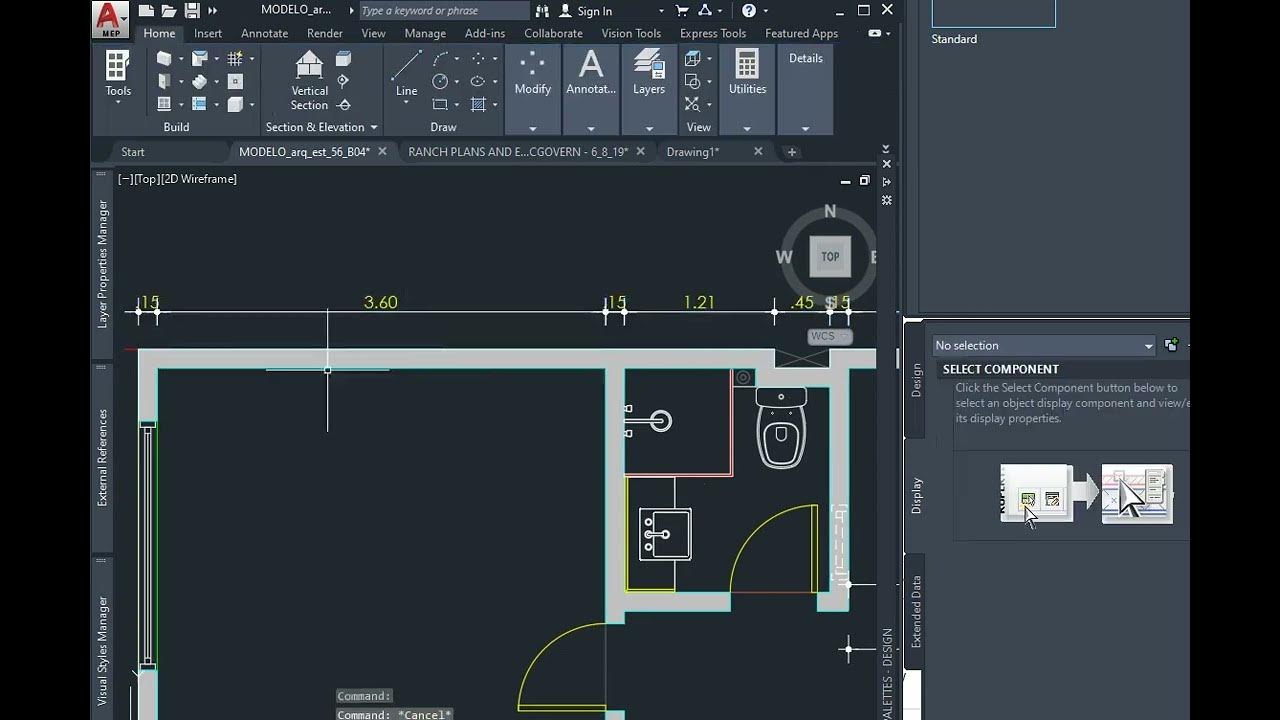Viewport: 1280px width, 720px height.
Task: Click the Quick Select icon beside No selection
Action: click(x=1171, y=345)
